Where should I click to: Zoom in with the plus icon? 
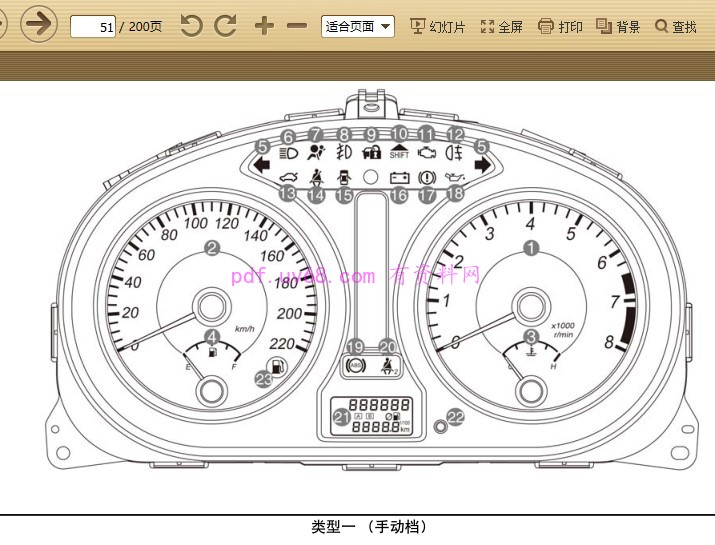(263, 26)
